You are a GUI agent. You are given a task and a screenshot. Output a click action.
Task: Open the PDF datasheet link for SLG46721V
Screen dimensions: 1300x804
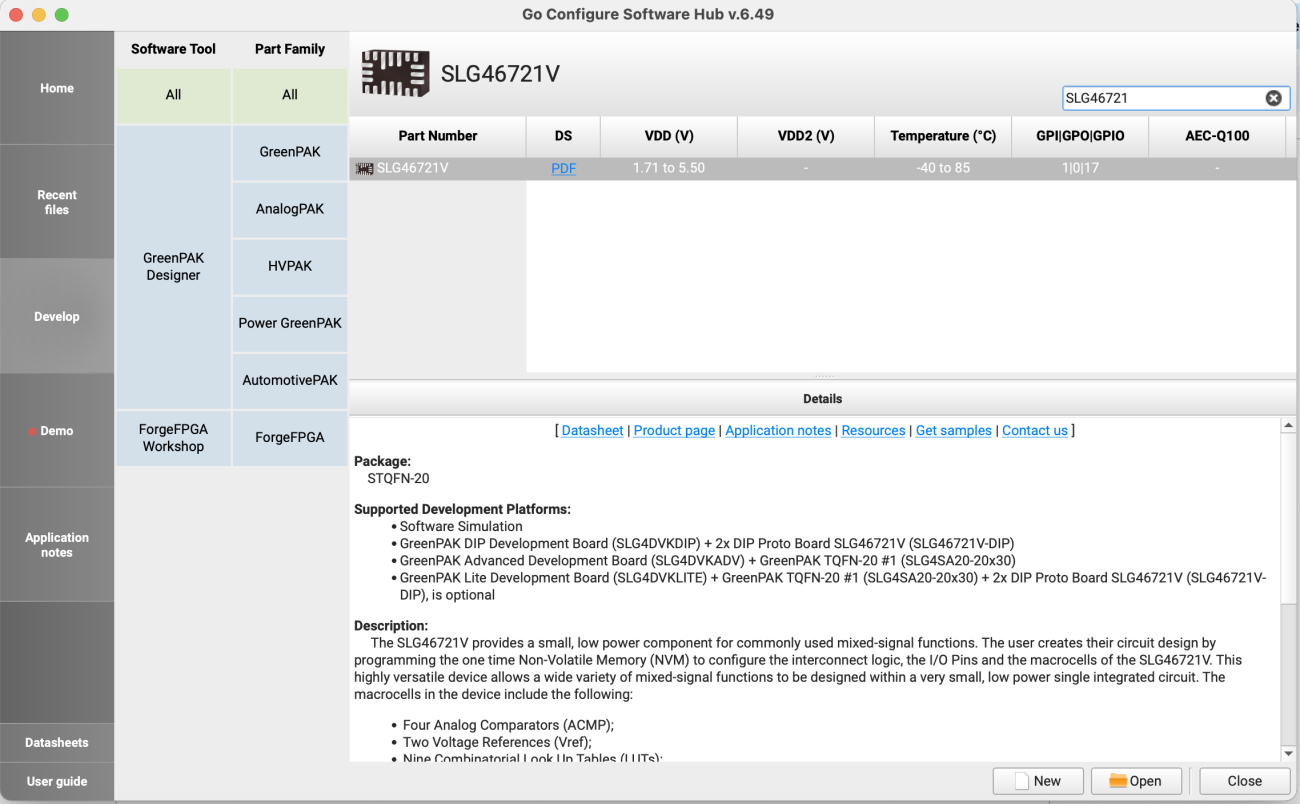[x=563, y=169]
